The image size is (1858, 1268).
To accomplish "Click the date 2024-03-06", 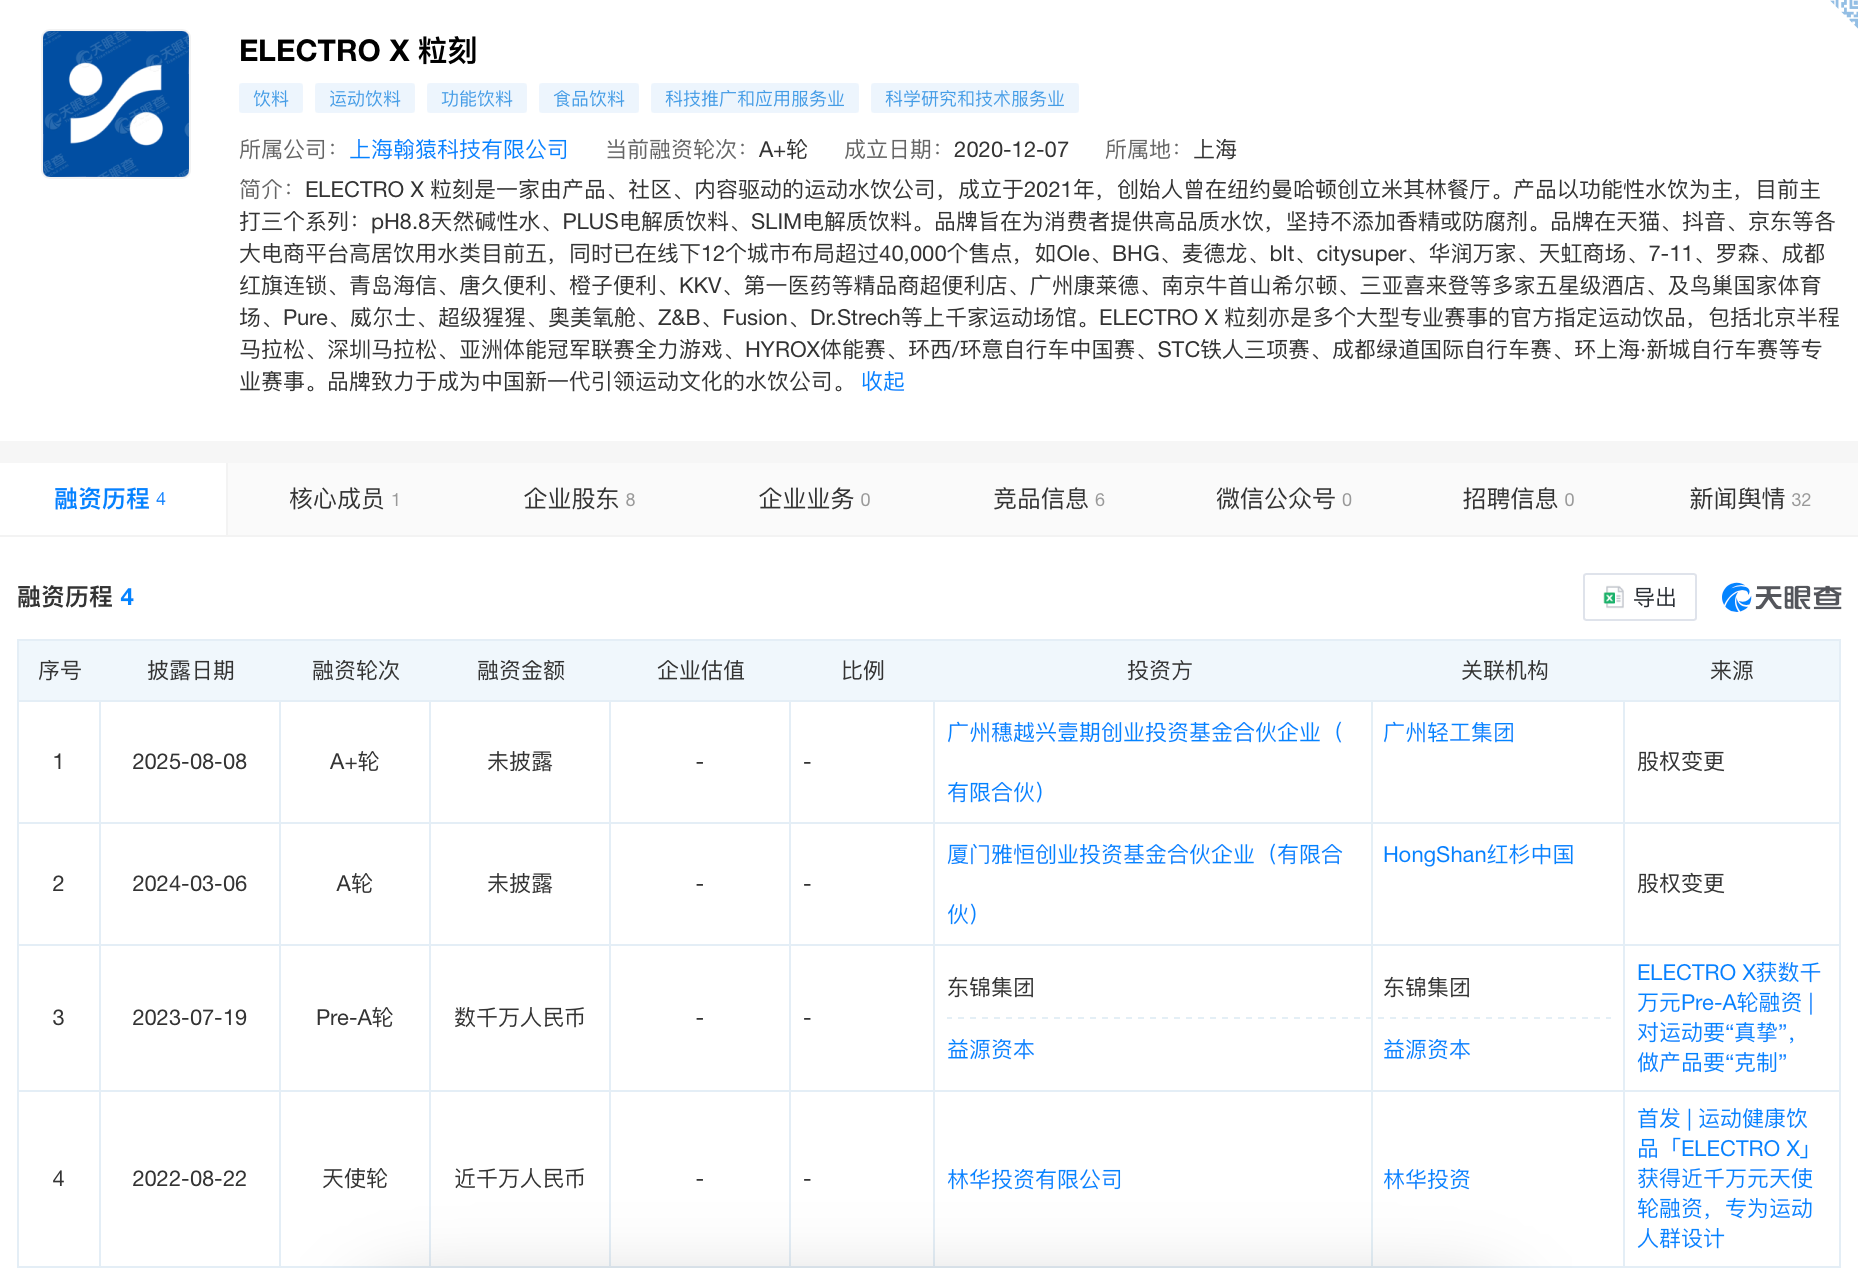I will (190, 884).
